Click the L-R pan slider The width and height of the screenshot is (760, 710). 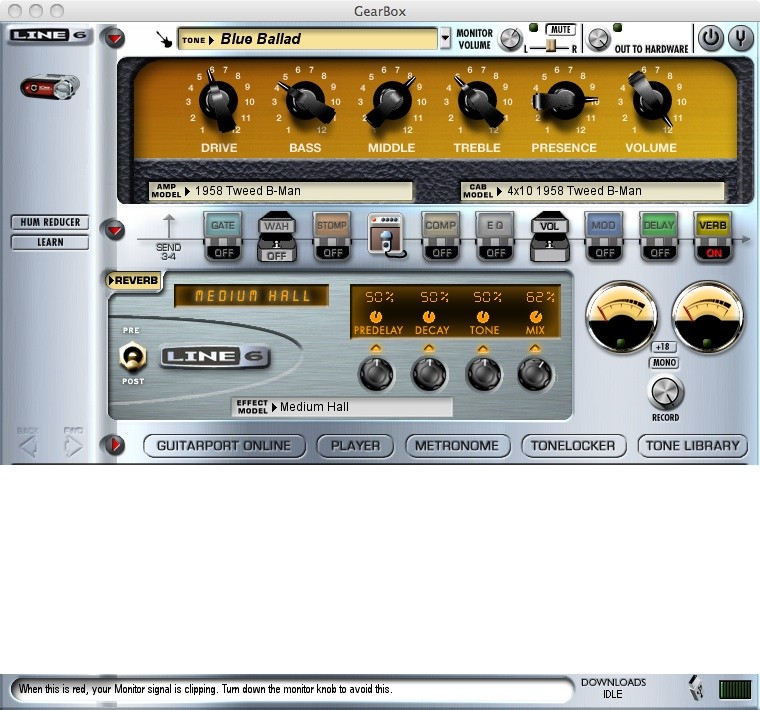click(x=551, y=47)
